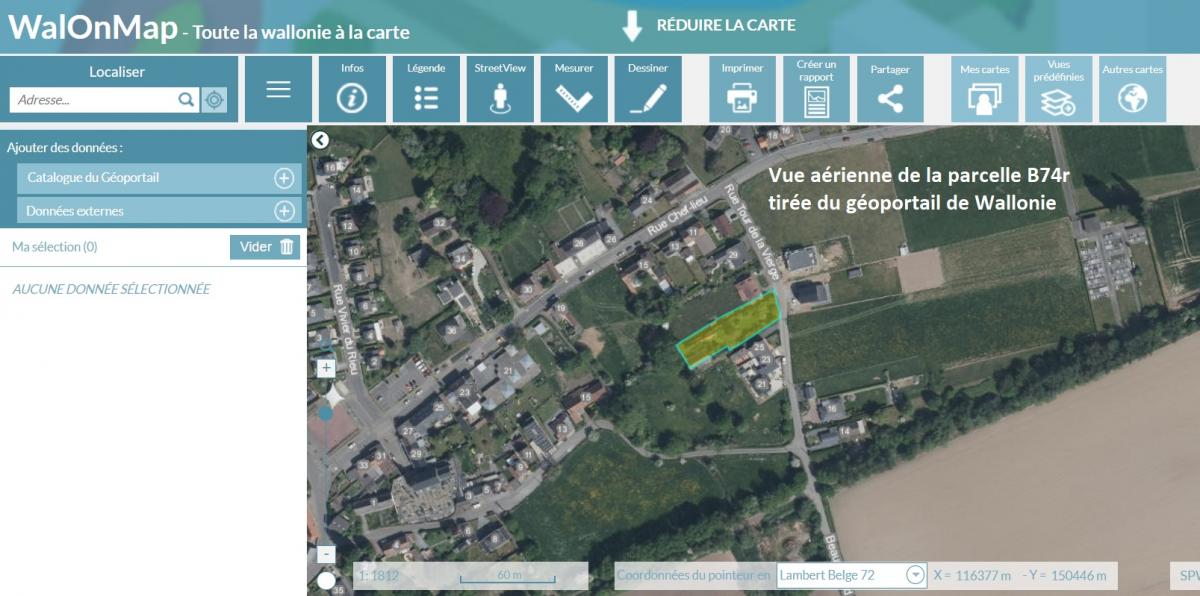Image resolution: width=1200 pixels, height=596 pixels.
Task: Expand Catalogue du Géoportail
Action: pyautogui.click(x=284, y=178)
